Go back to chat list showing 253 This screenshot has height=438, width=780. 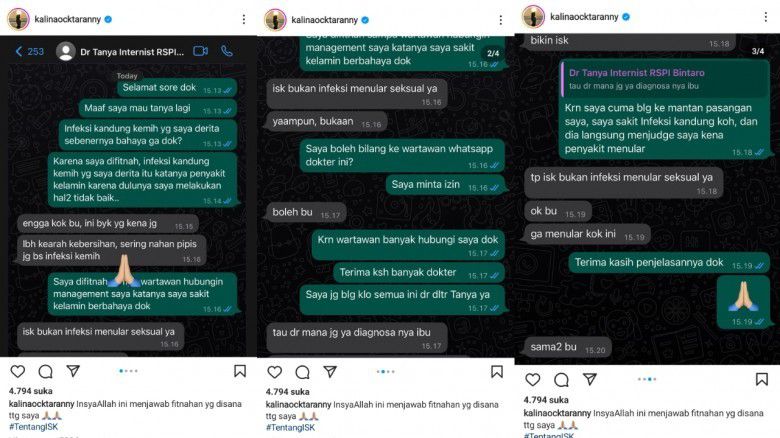[x=29, y=51]
